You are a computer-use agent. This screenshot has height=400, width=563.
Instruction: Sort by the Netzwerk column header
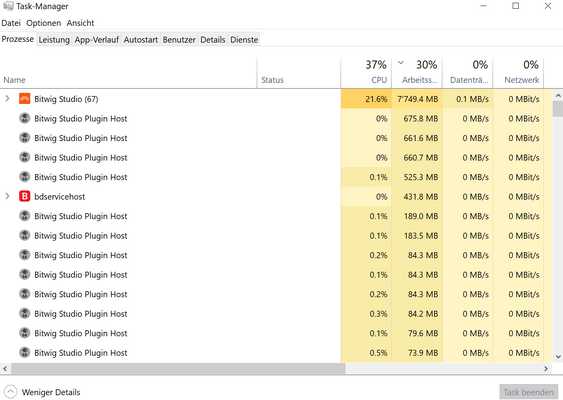point(518,73)
